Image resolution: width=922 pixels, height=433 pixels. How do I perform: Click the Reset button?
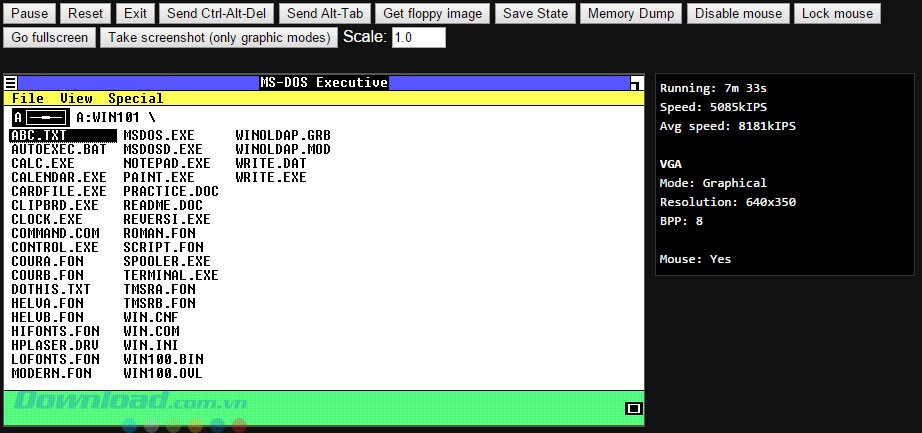85,14
